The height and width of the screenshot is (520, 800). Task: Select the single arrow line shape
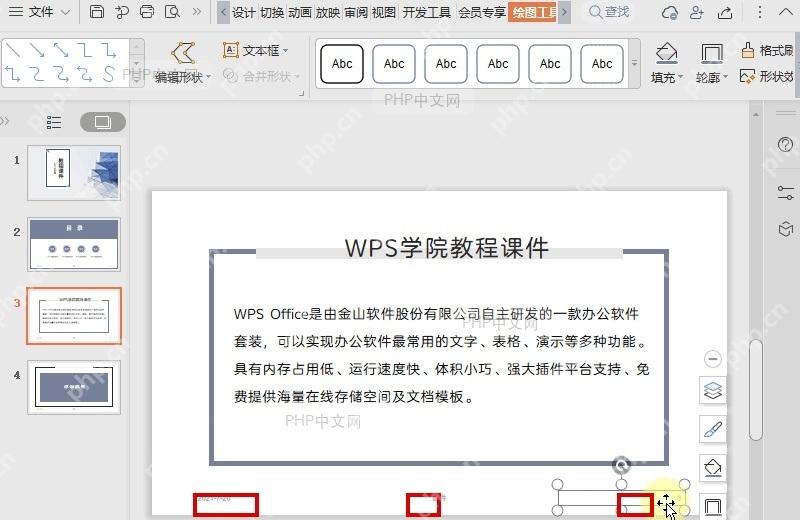37,50
